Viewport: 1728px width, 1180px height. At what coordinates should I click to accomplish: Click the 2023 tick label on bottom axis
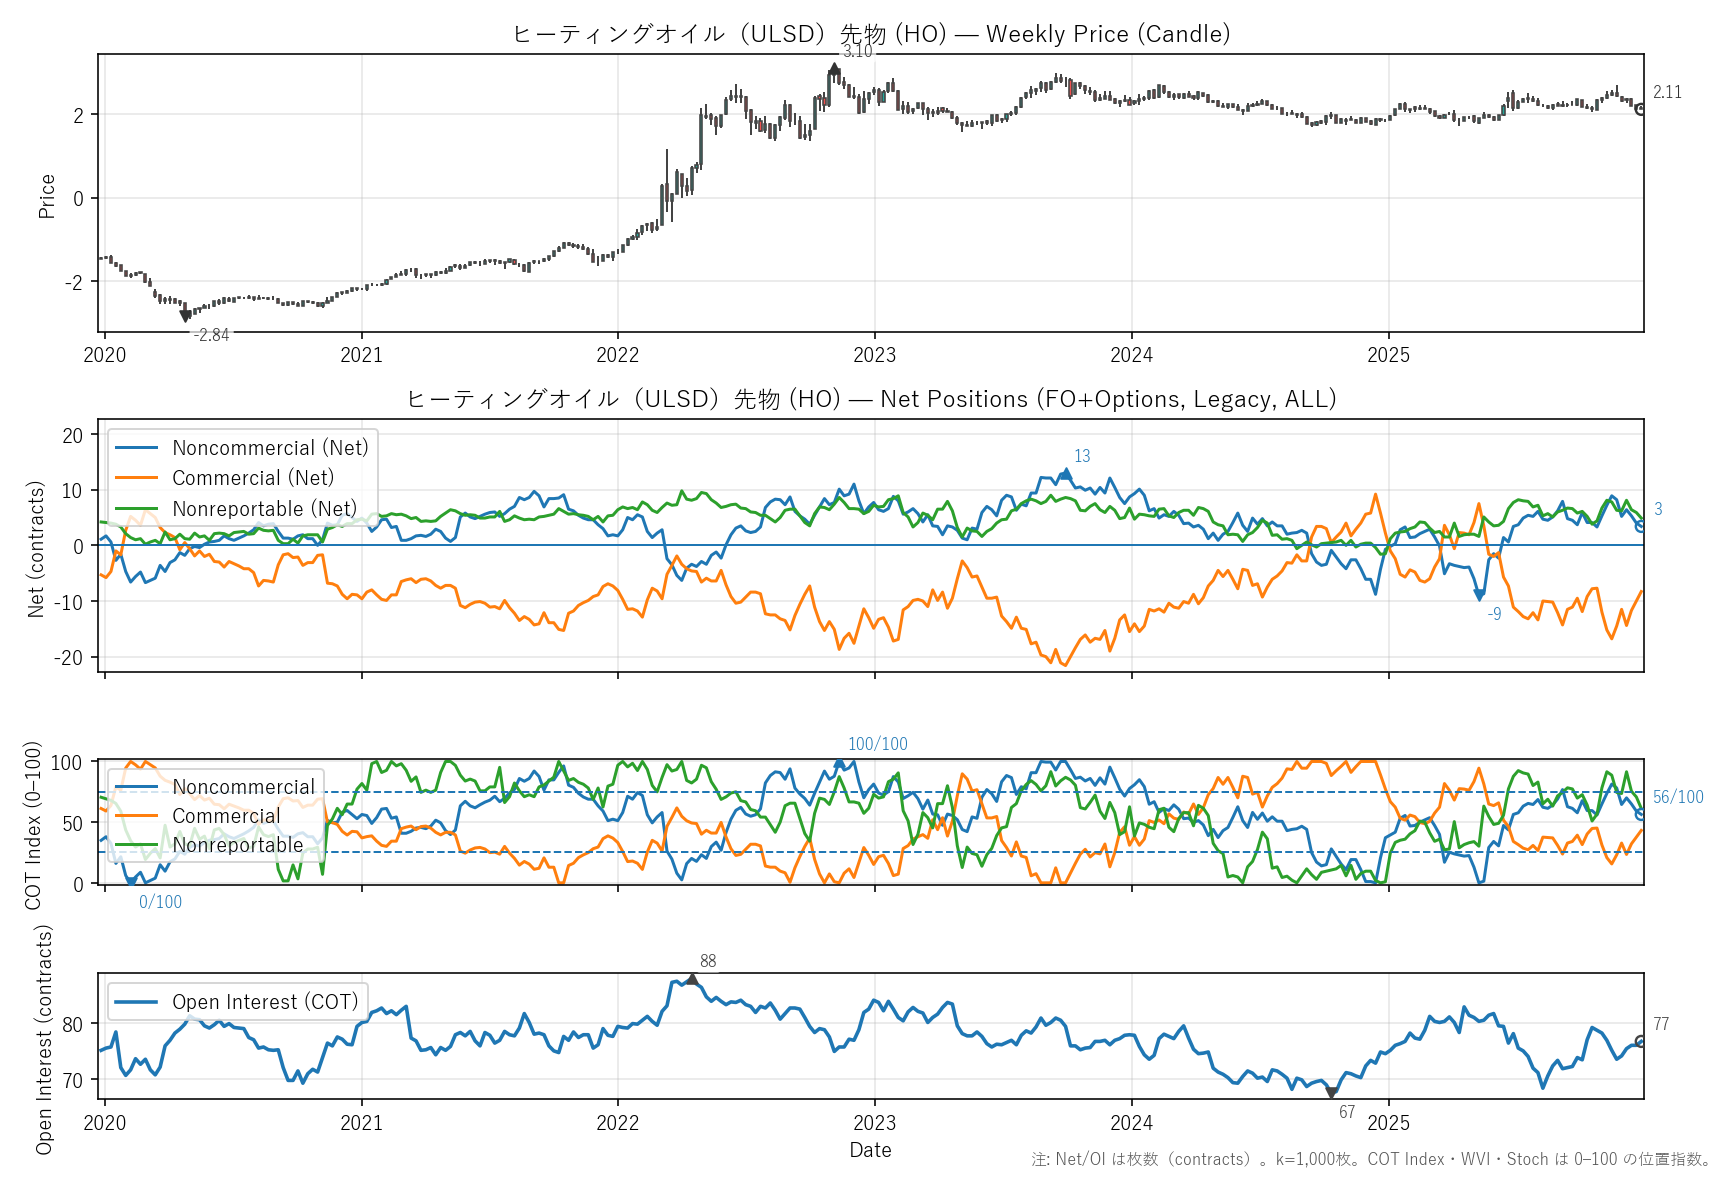[874, 1123]
